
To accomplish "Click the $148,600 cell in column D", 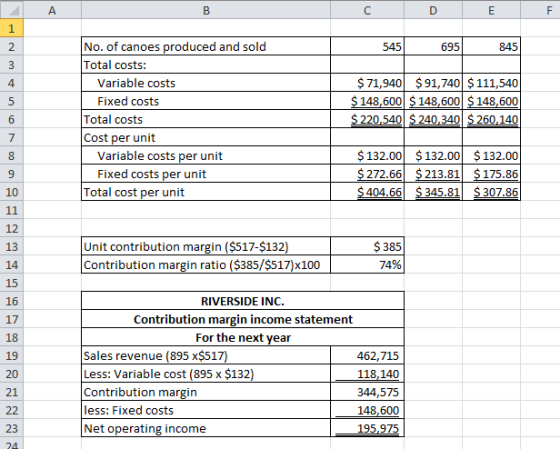I will tap(433, 101).
